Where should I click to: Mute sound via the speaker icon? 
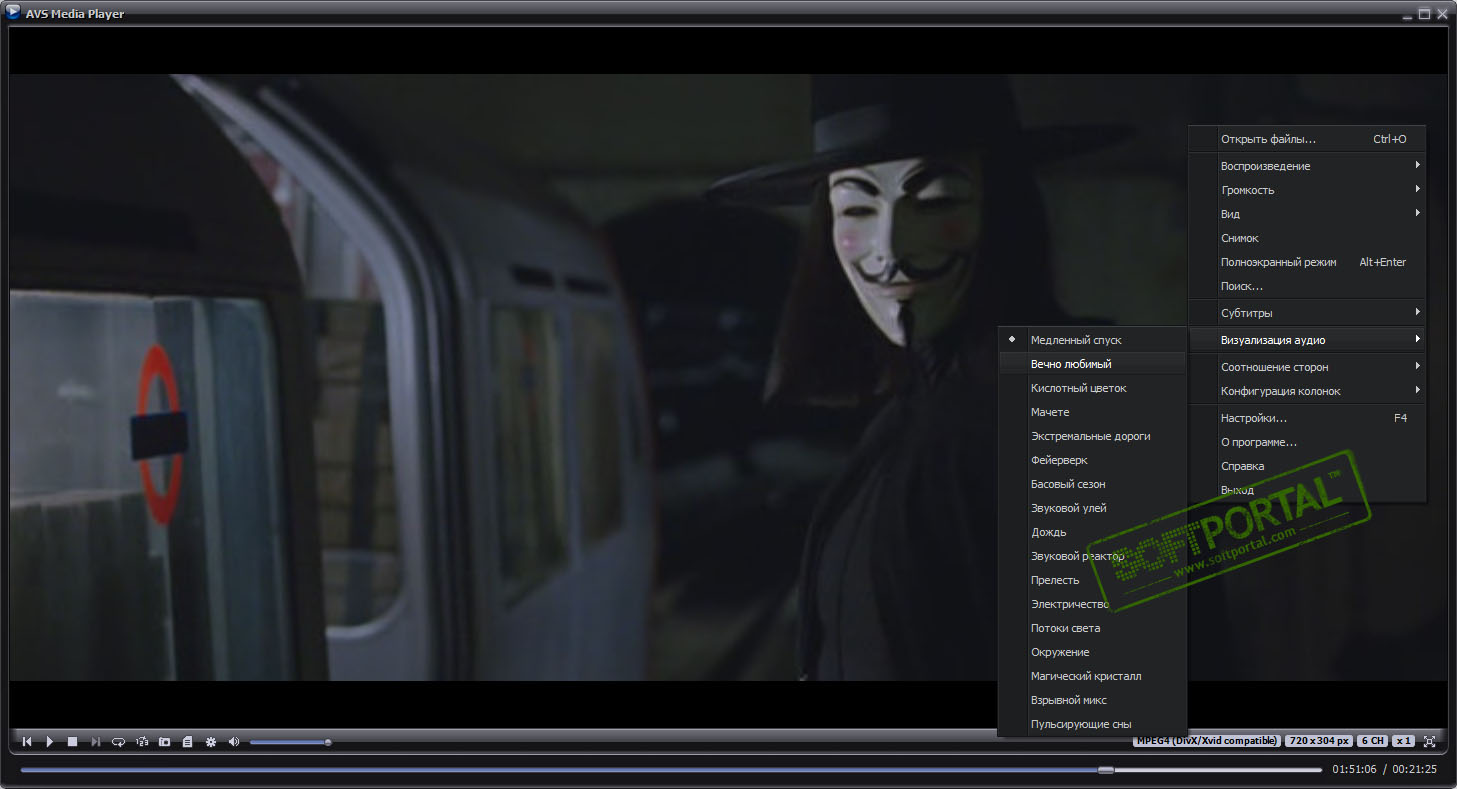(234, 741)
